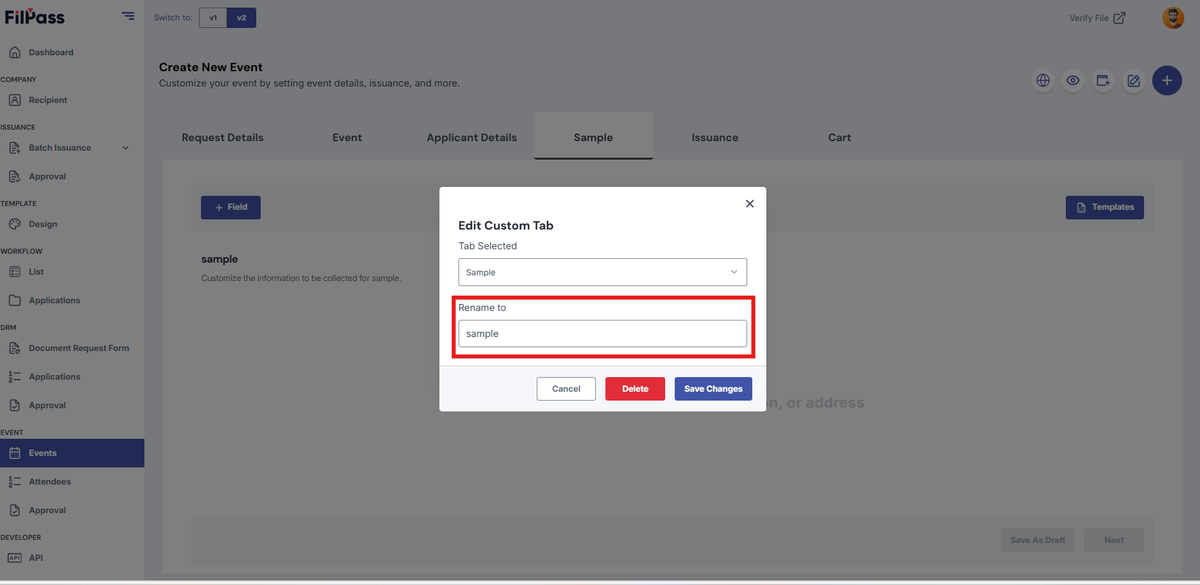Open the Tab Selected dropdown
The image size is (1200, 585).
pyautogui.click(x=602, y=272)
